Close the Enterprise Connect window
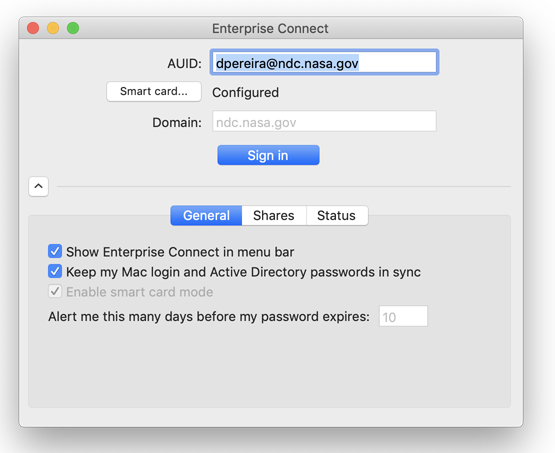Image resolution: width=555 pixels, height=453 pixels. pos(33,28)
